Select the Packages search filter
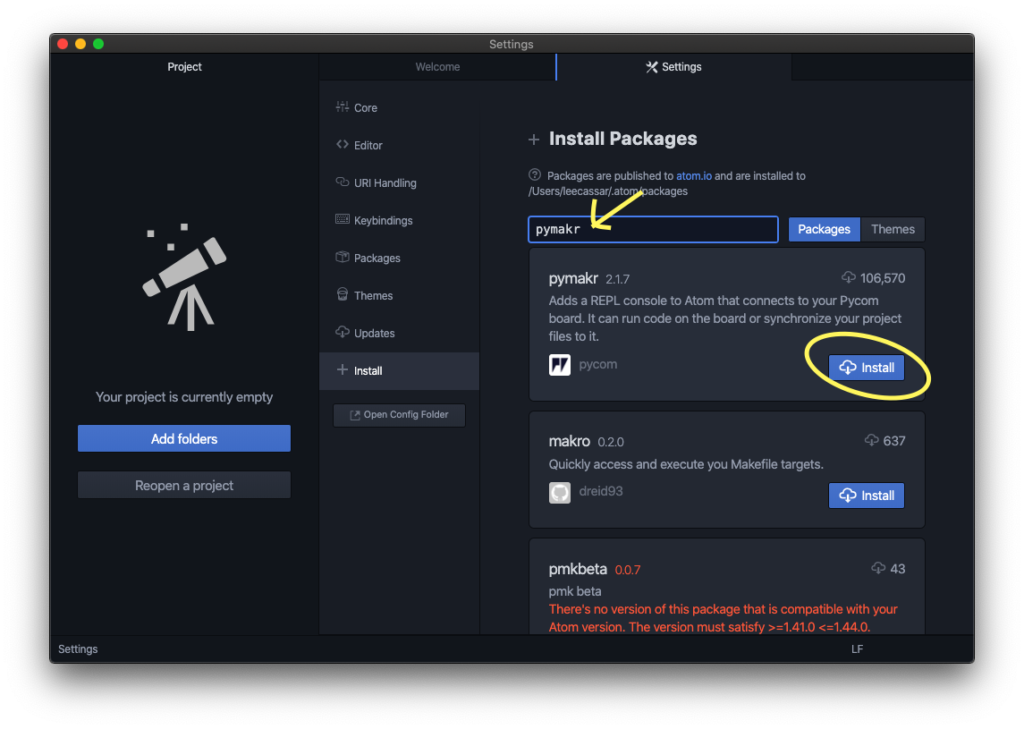Image resolution: width=1024 pixels, height=729 pixels. [824, 229]
